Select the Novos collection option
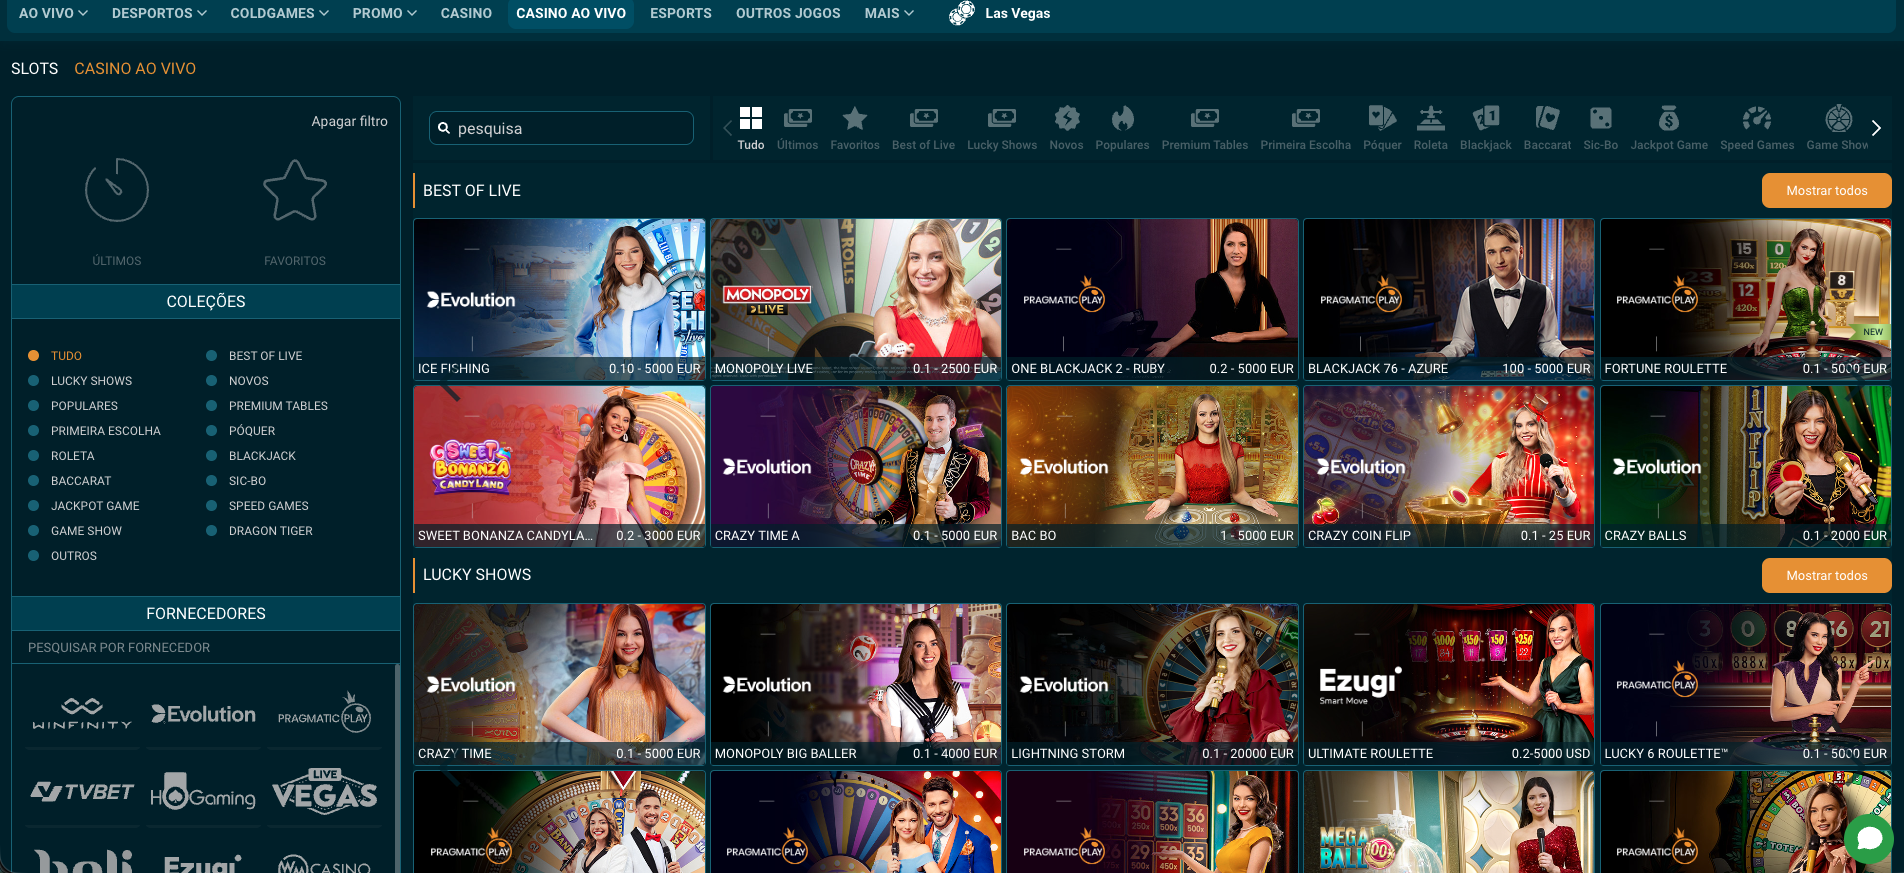Image resolution: width=1904 pixels, height=873 pixels. (x=238, y=381)
